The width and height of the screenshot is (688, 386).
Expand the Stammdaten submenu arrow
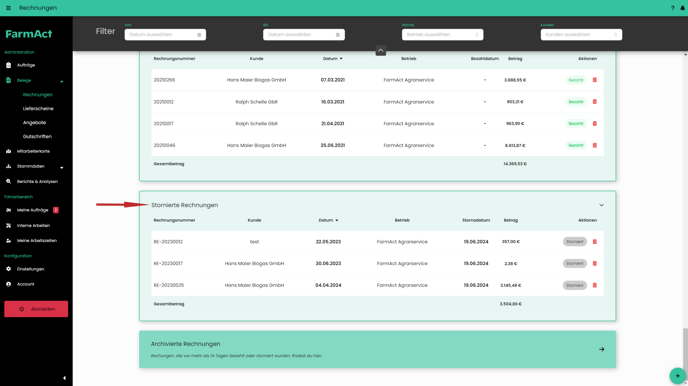pos(61,167)
